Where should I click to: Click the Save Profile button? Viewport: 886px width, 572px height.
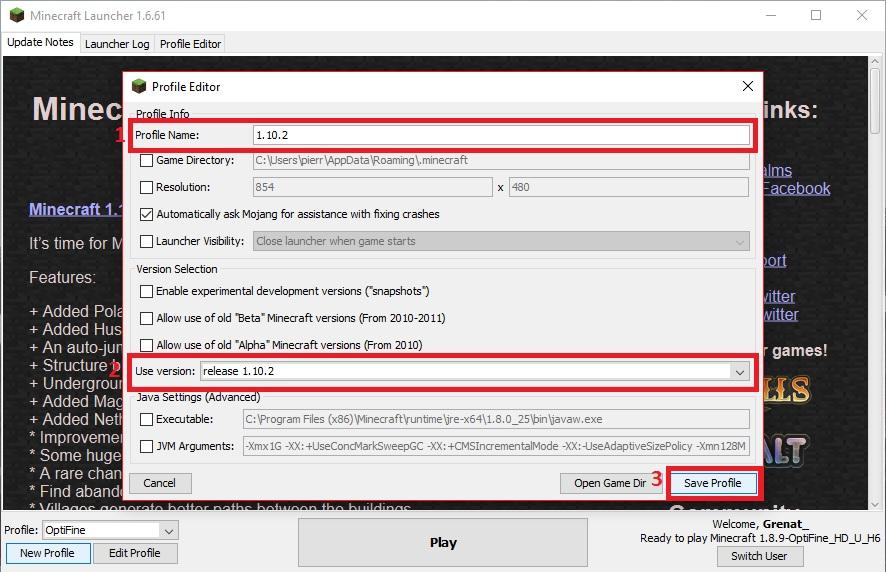pos(713,483)
